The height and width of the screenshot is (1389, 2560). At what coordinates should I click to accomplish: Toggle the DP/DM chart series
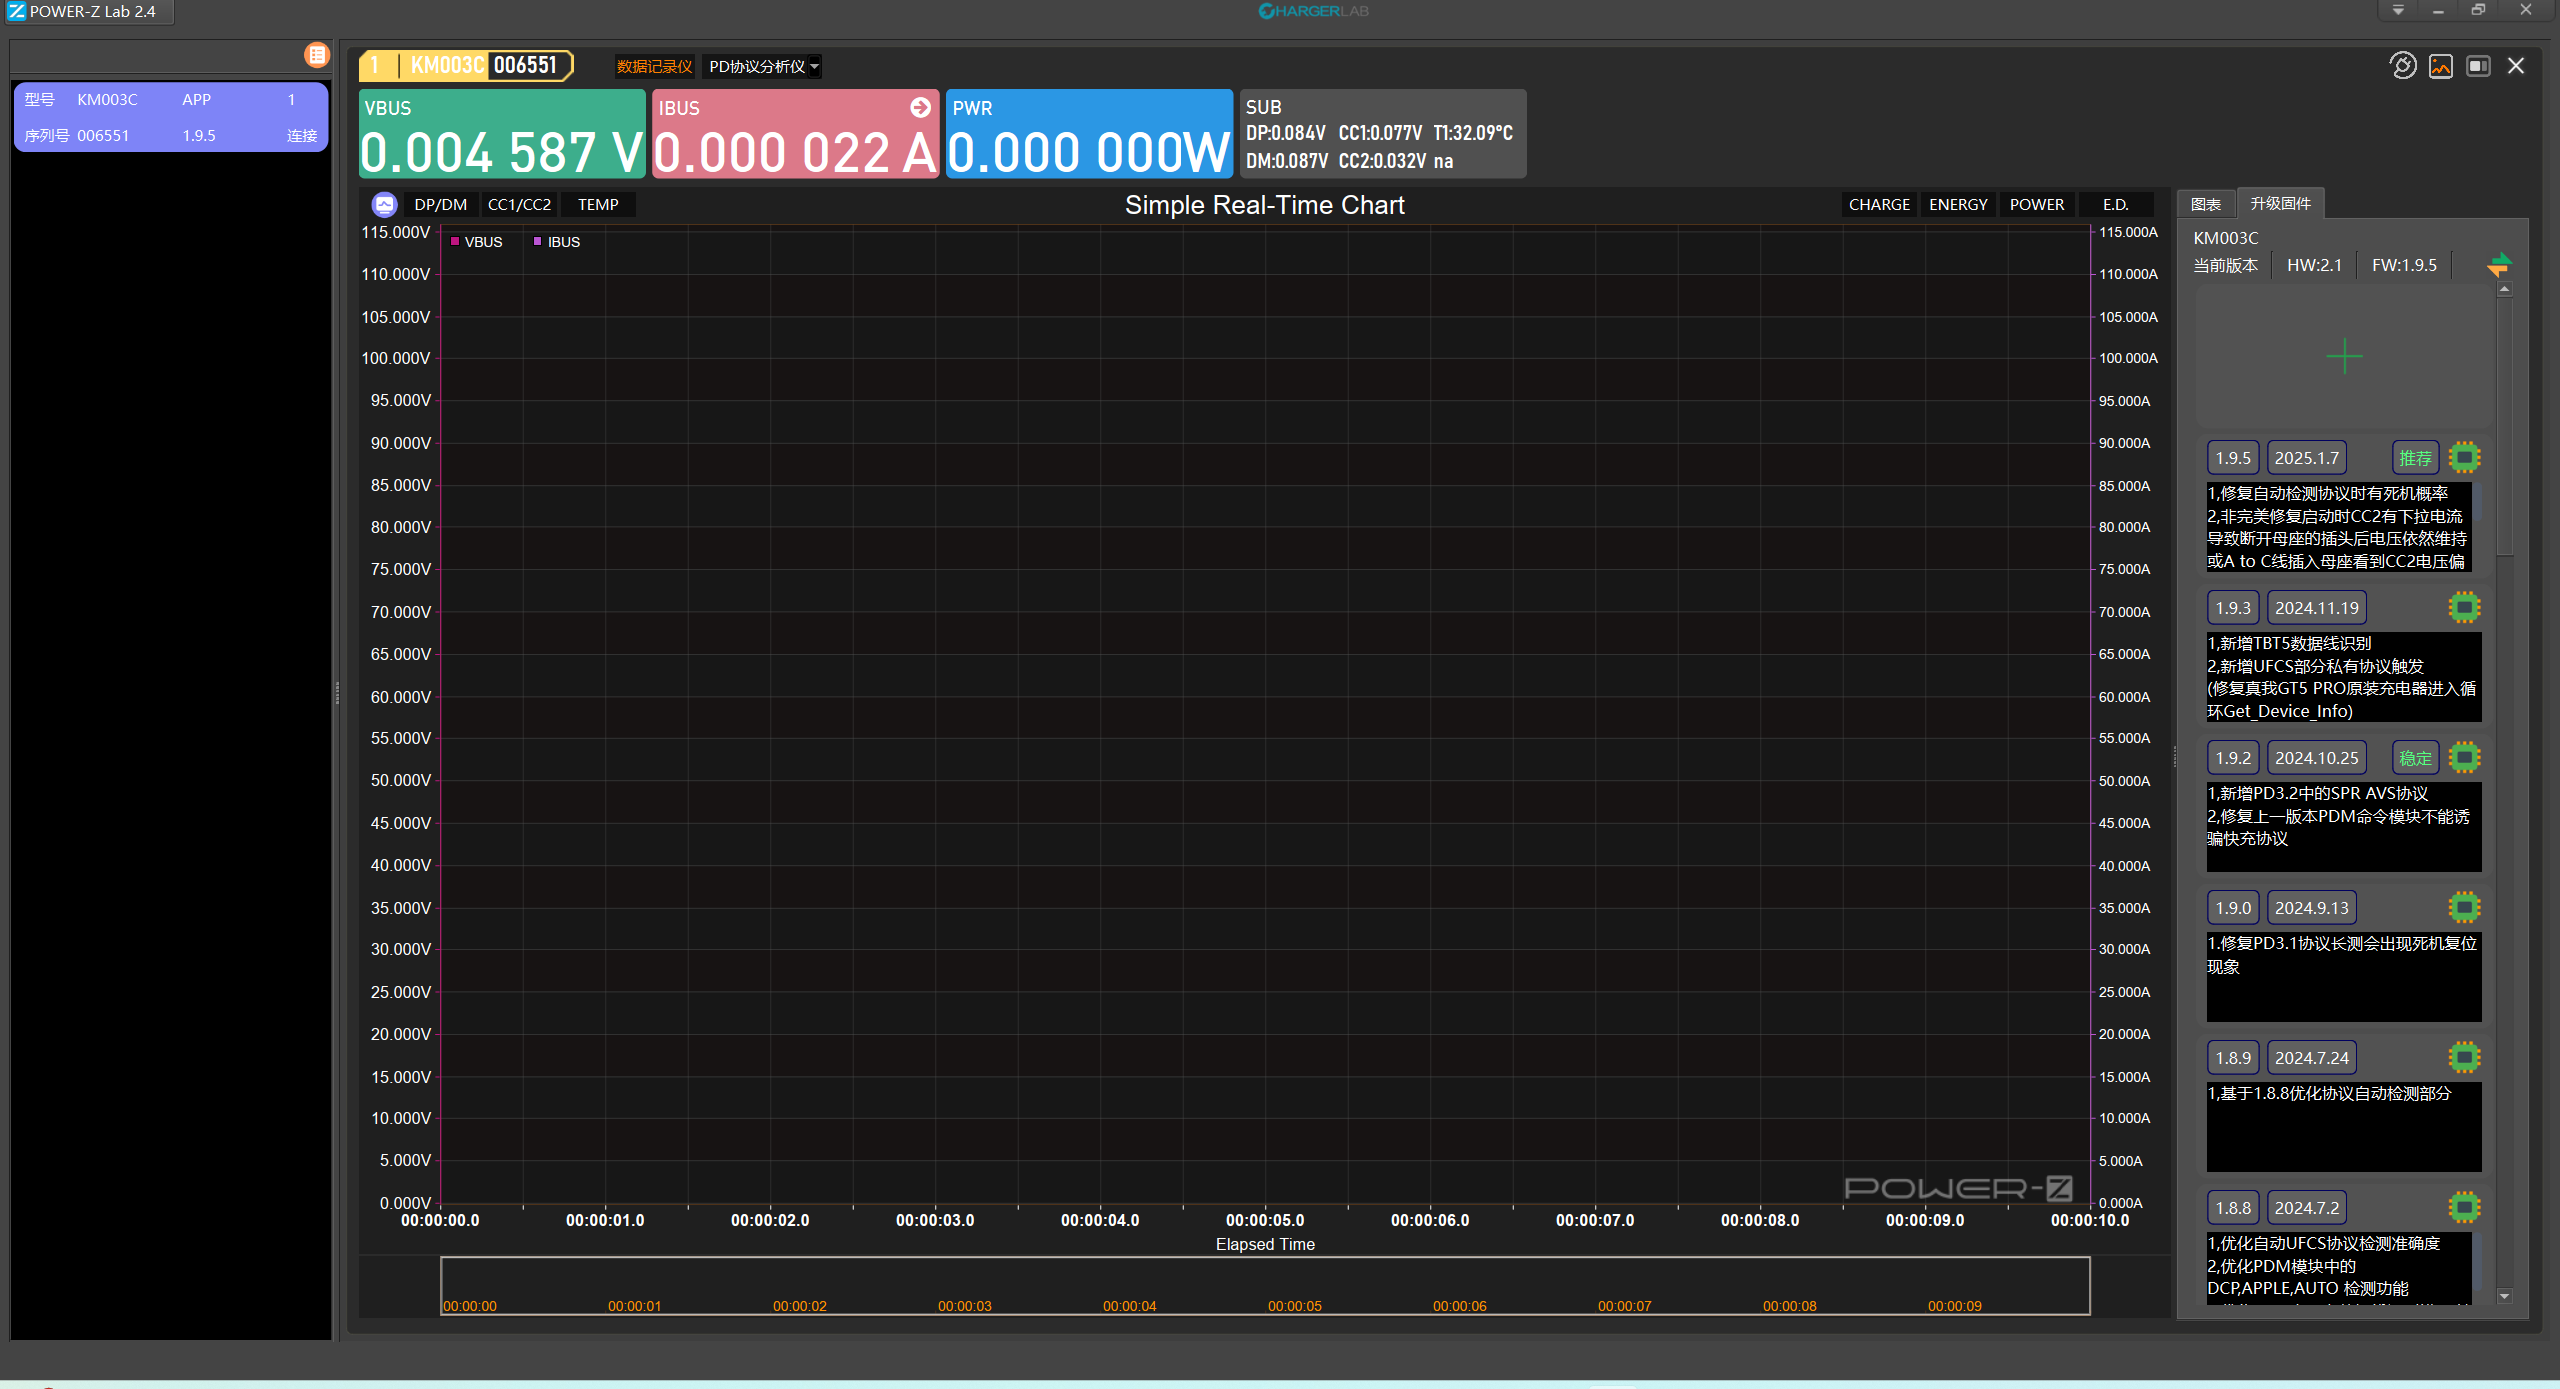point(440,205)
